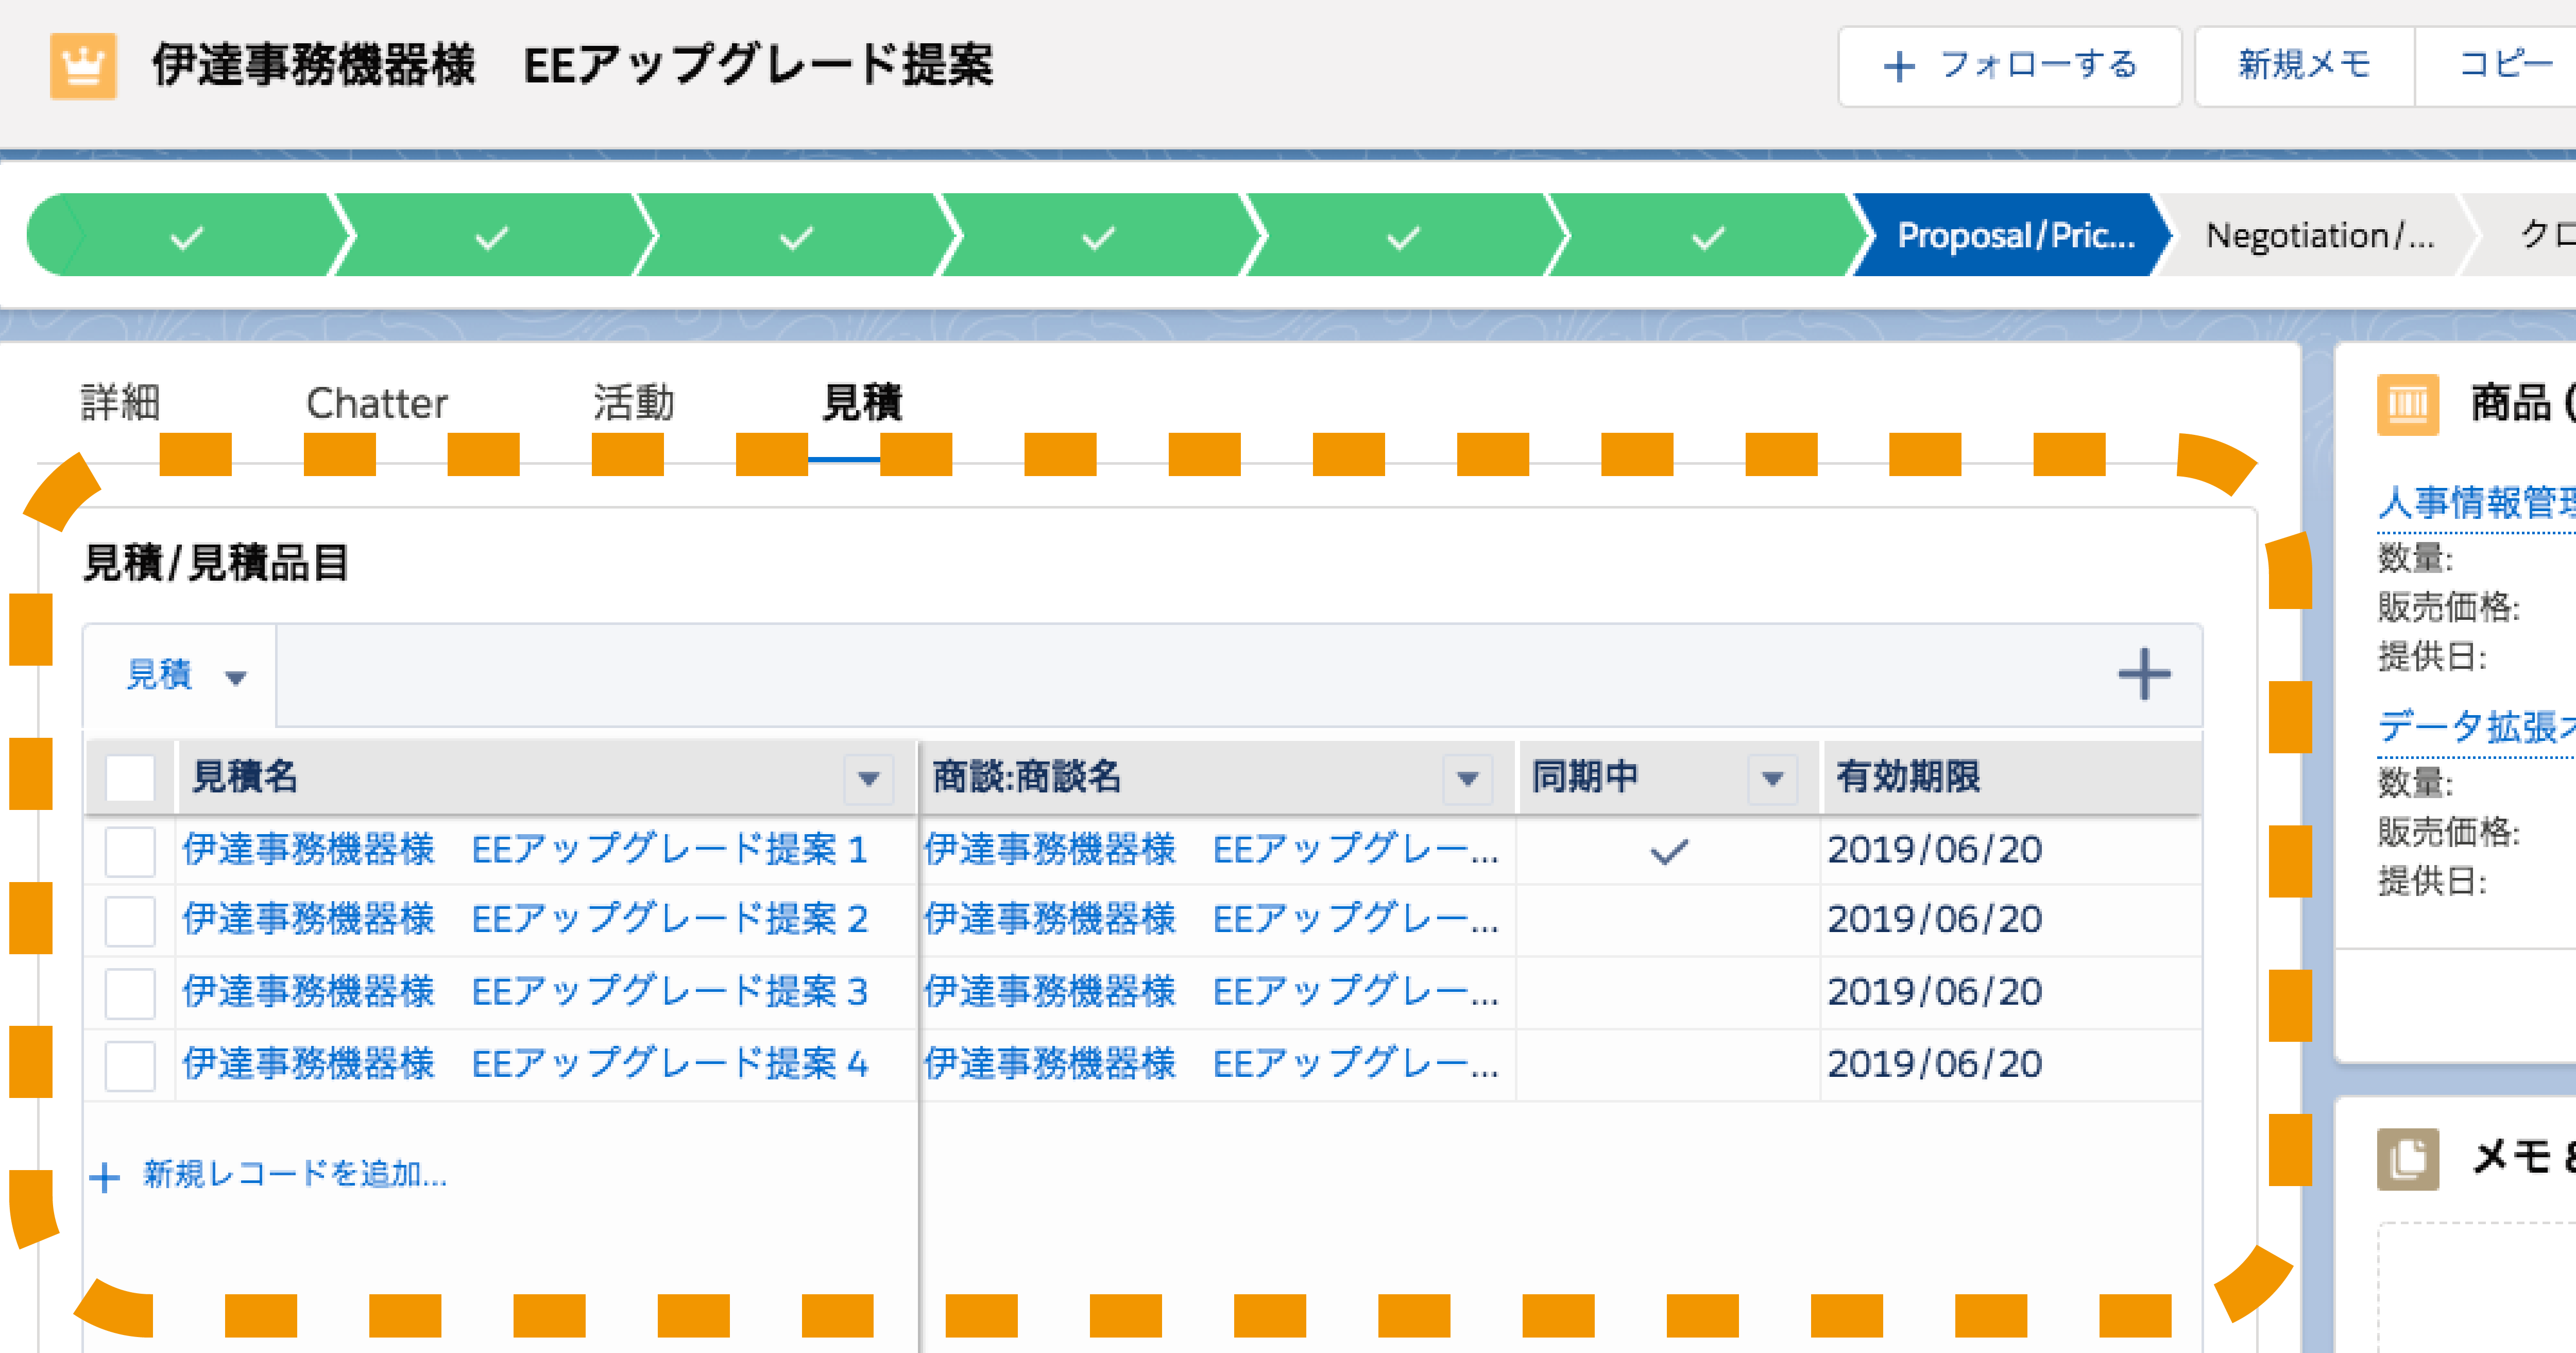Open the 見積 list view dropdown
Screen dimensions: 2576x1353
(x=237, y=678)
